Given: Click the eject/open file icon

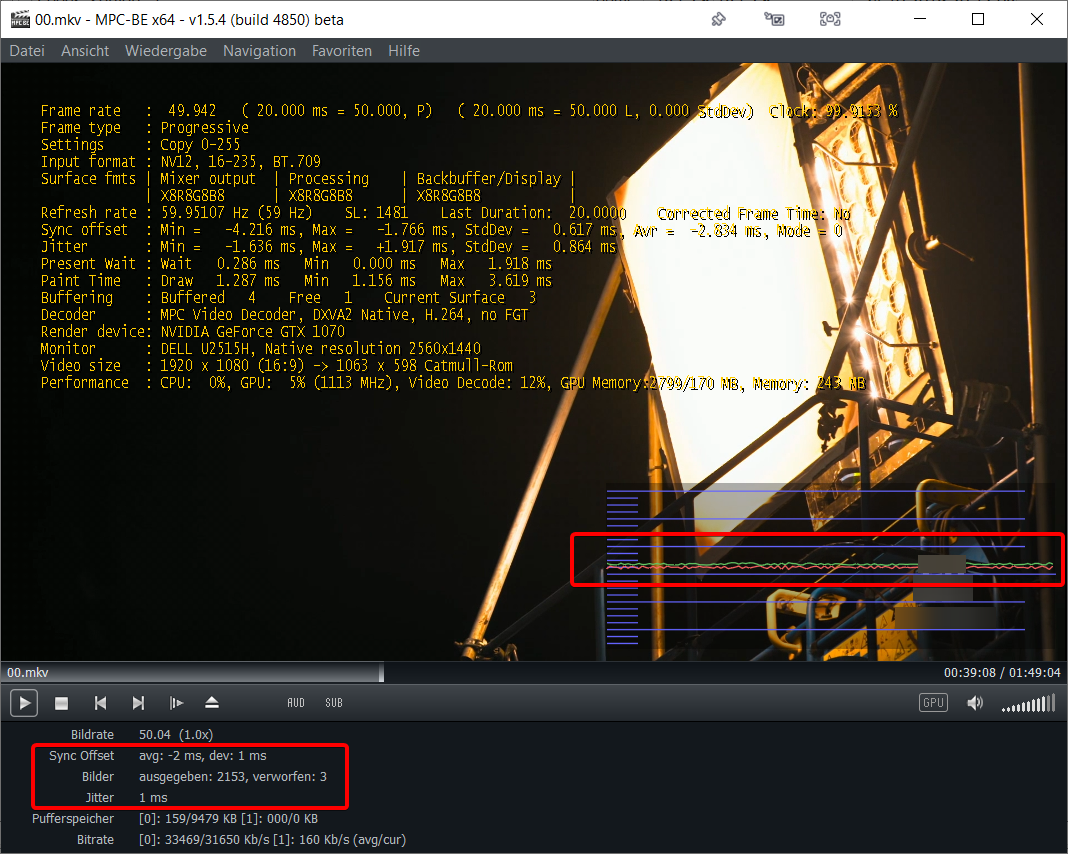Looking at the screenshot, I should tap(212, 703).
